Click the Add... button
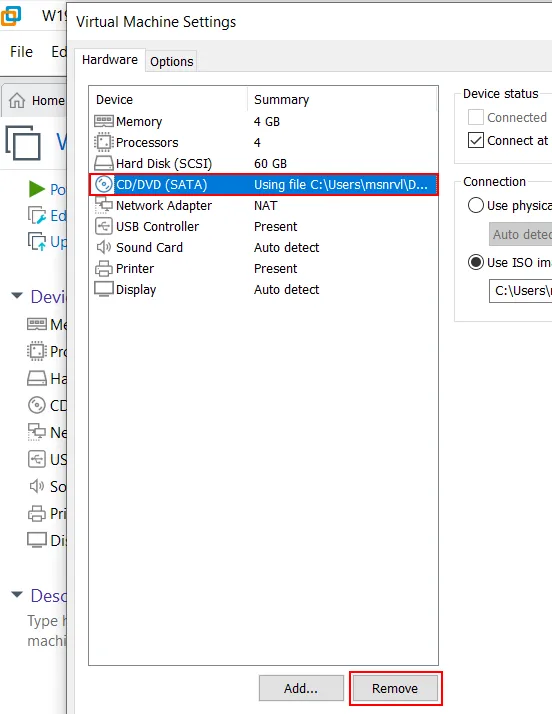The image size is (552, 714). pyautogui.click(x=301, y=688)
